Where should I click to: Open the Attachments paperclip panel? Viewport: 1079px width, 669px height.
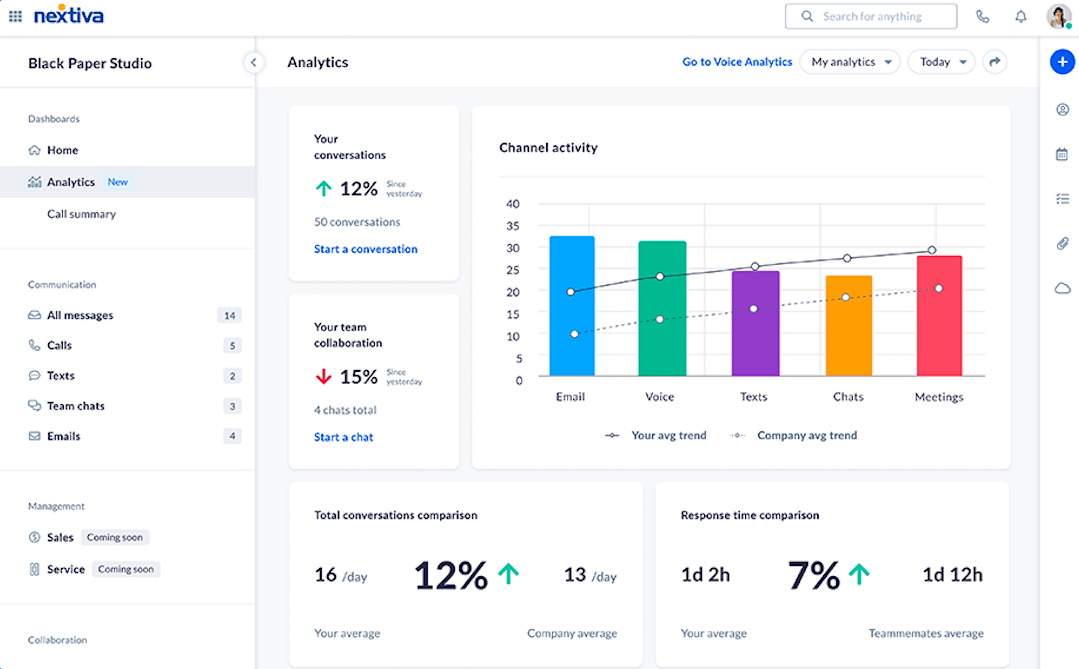pos(1062,243)
